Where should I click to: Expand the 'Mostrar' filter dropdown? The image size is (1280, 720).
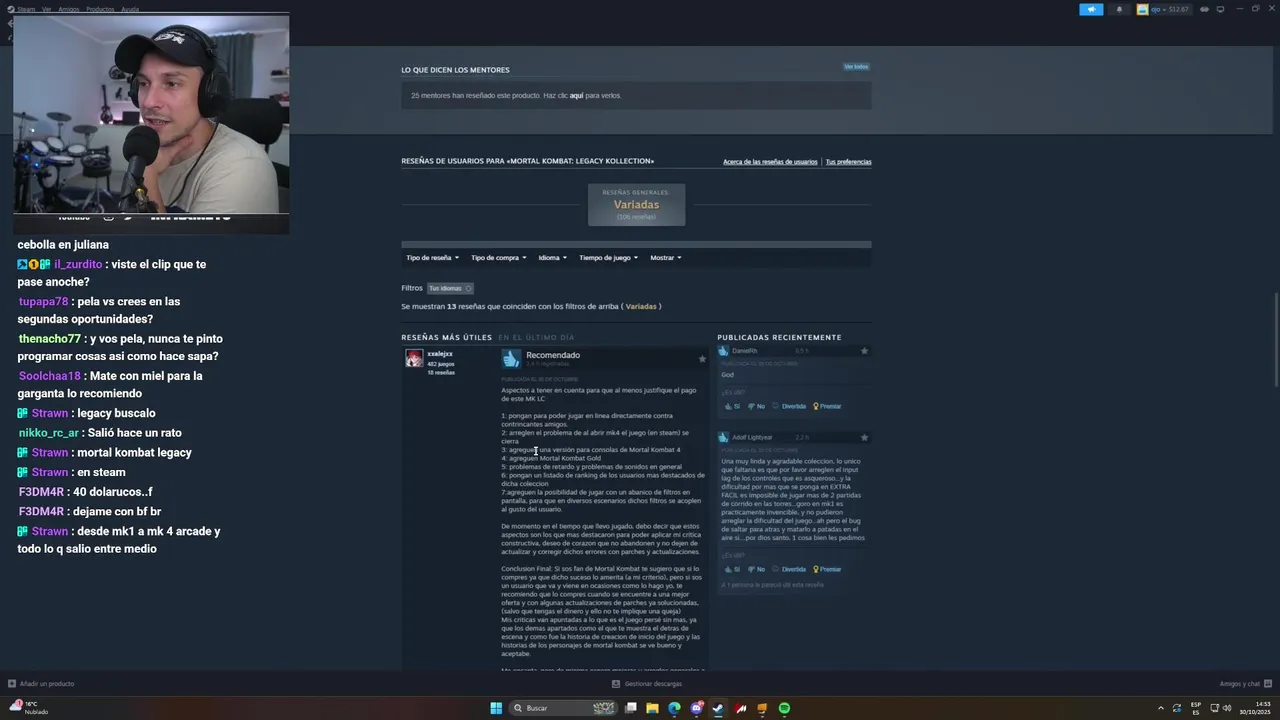(665, 258)
